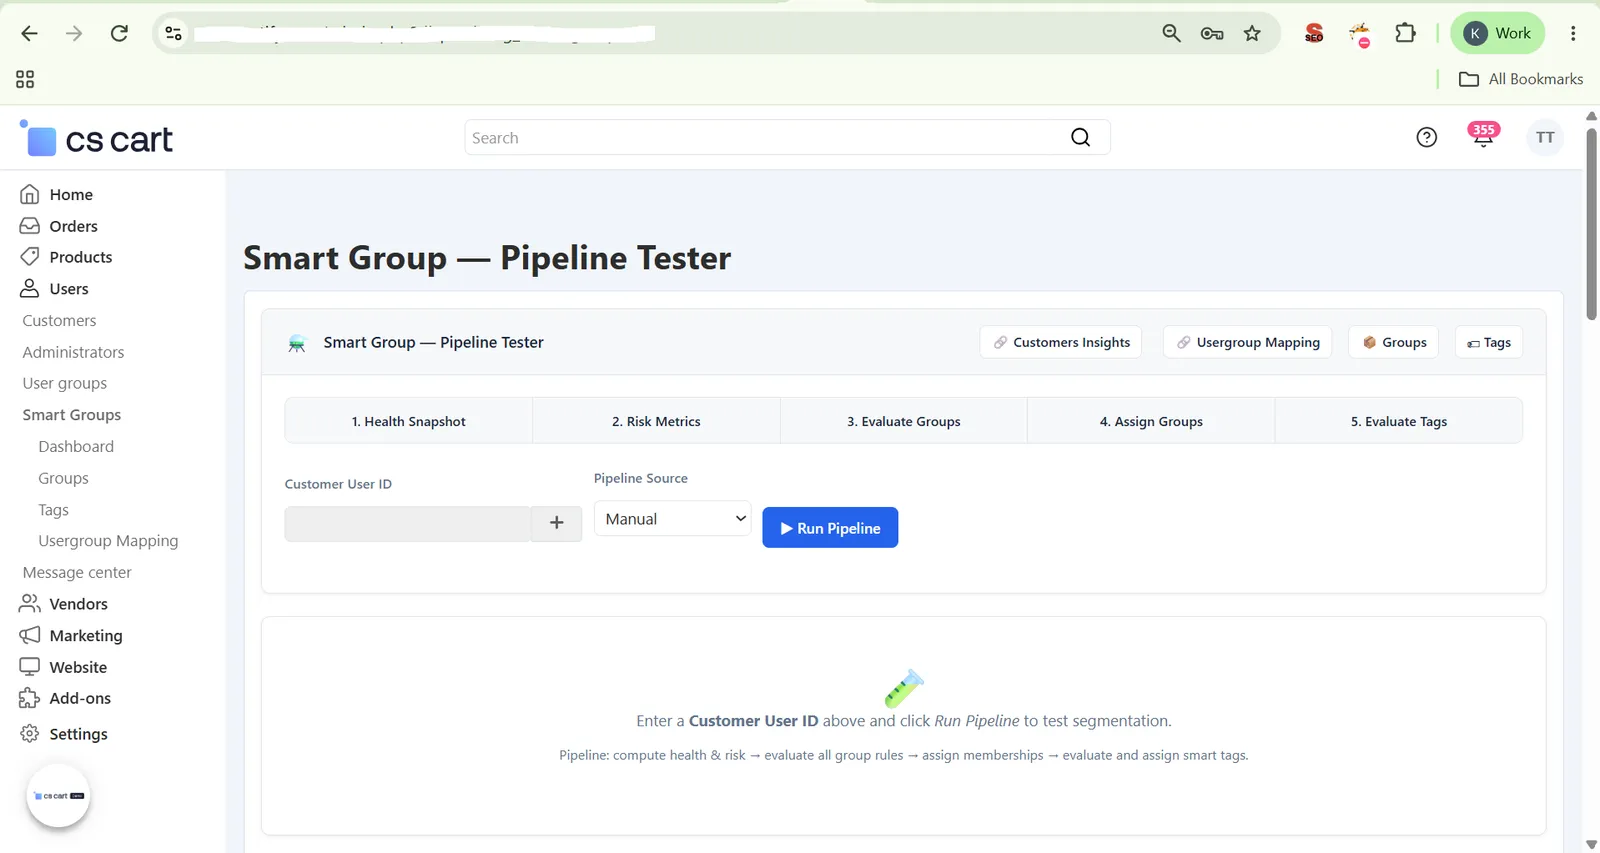Screen dimensions: 1600x853
Task: Click the site info icon in address bar
Action: tap(173, 33)
